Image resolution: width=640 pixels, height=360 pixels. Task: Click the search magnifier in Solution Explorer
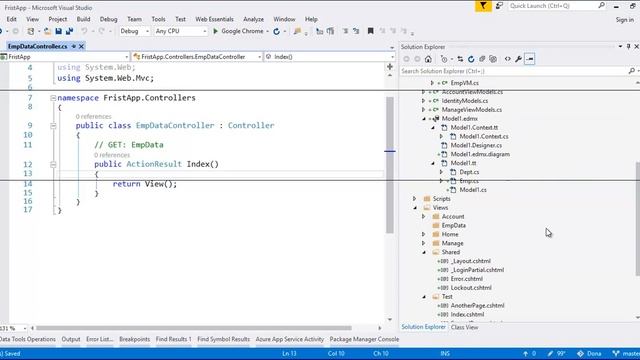pyautogui.click(x=631, y=71)
